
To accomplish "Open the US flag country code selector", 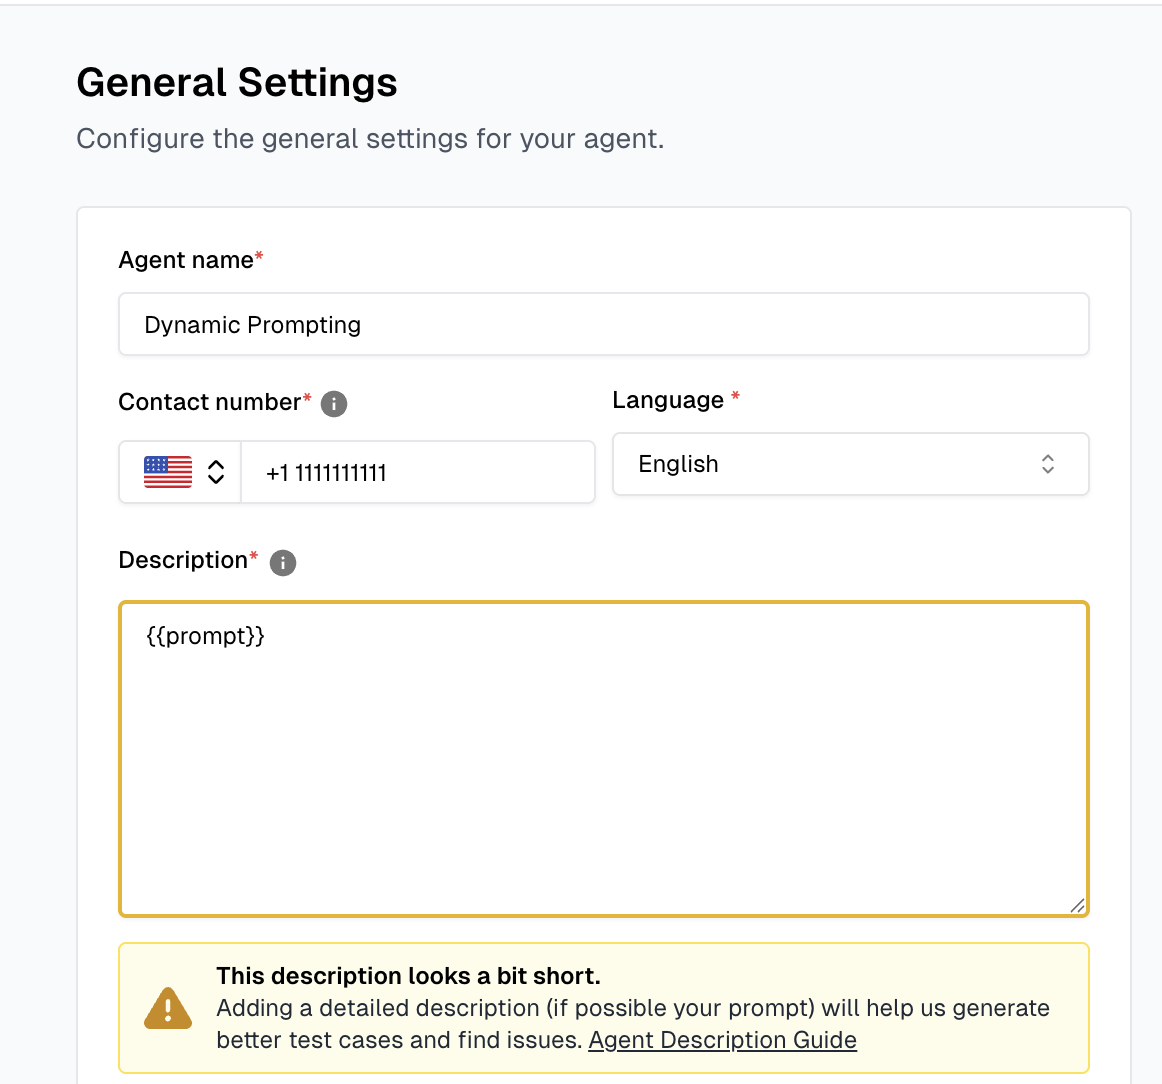I will click(180, 472).
